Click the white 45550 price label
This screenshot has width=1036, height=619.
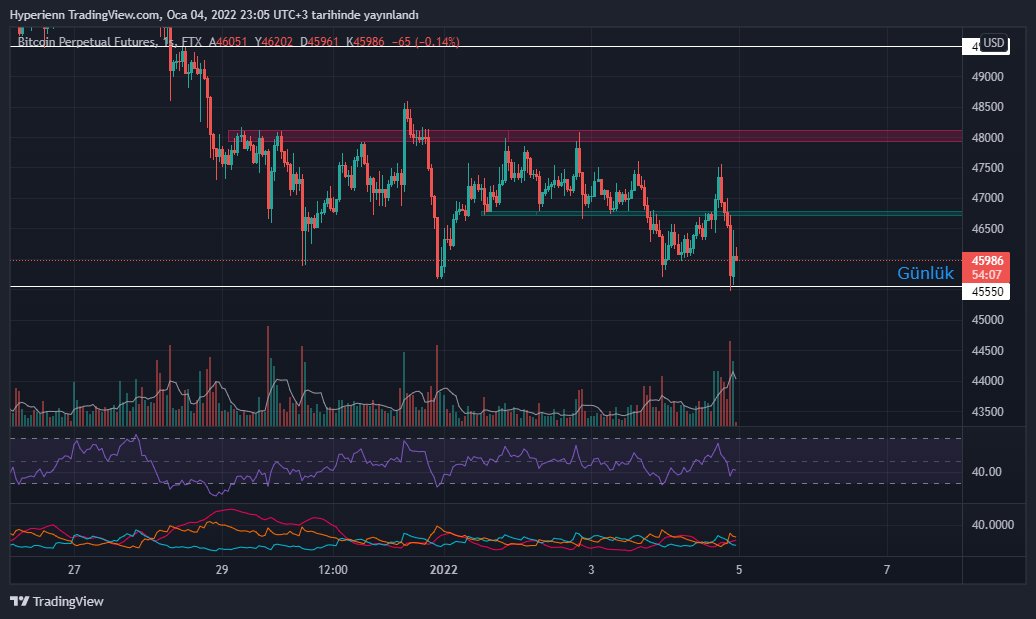[x=987, y=290]
